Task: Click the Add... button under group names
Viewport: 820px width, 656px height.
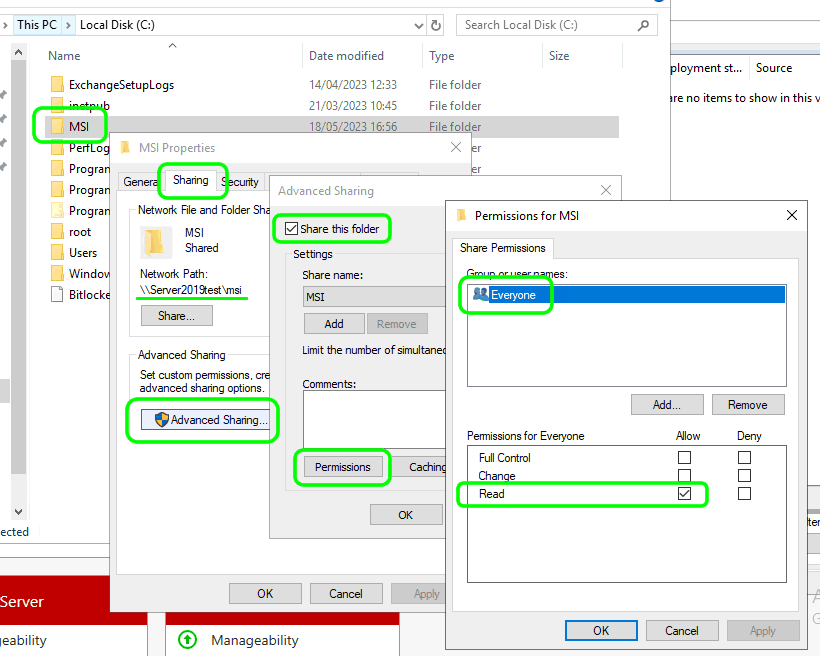Action: point(667,405)
